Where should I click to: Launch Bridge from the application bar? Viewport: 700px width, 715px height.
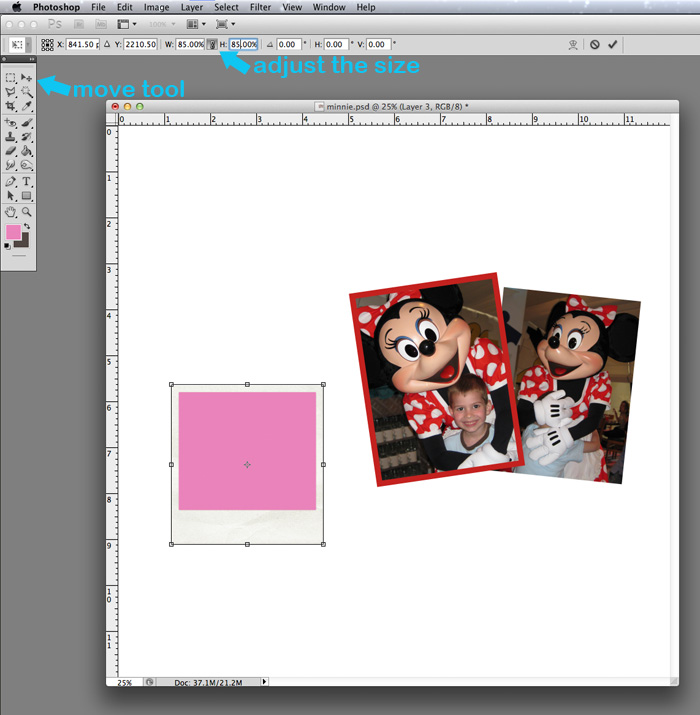[x=79, y=24]
